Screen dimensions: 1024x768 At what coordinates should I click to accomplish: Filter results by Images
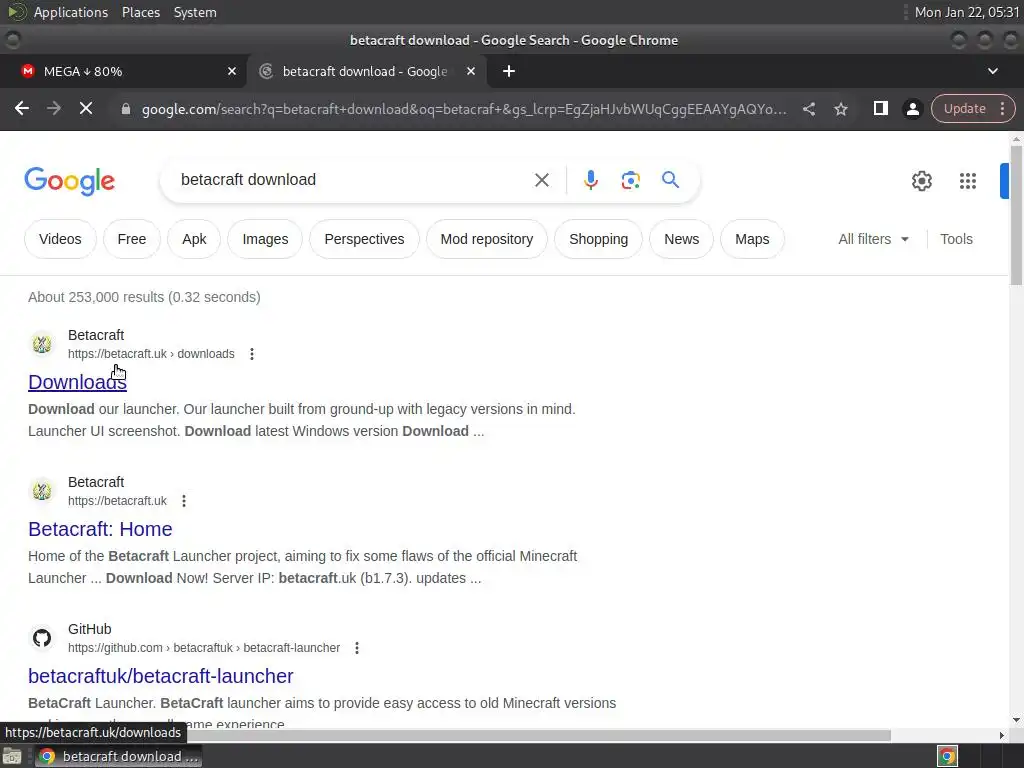265,239
